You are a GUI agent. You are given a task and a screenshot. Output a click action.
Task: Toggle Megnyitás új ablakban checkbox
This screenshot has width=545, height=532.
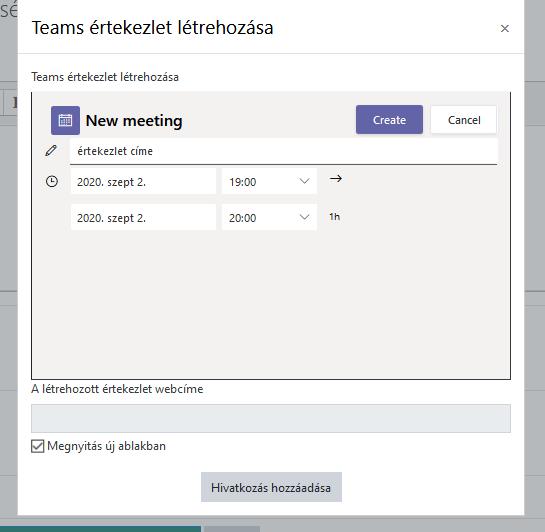38,446
